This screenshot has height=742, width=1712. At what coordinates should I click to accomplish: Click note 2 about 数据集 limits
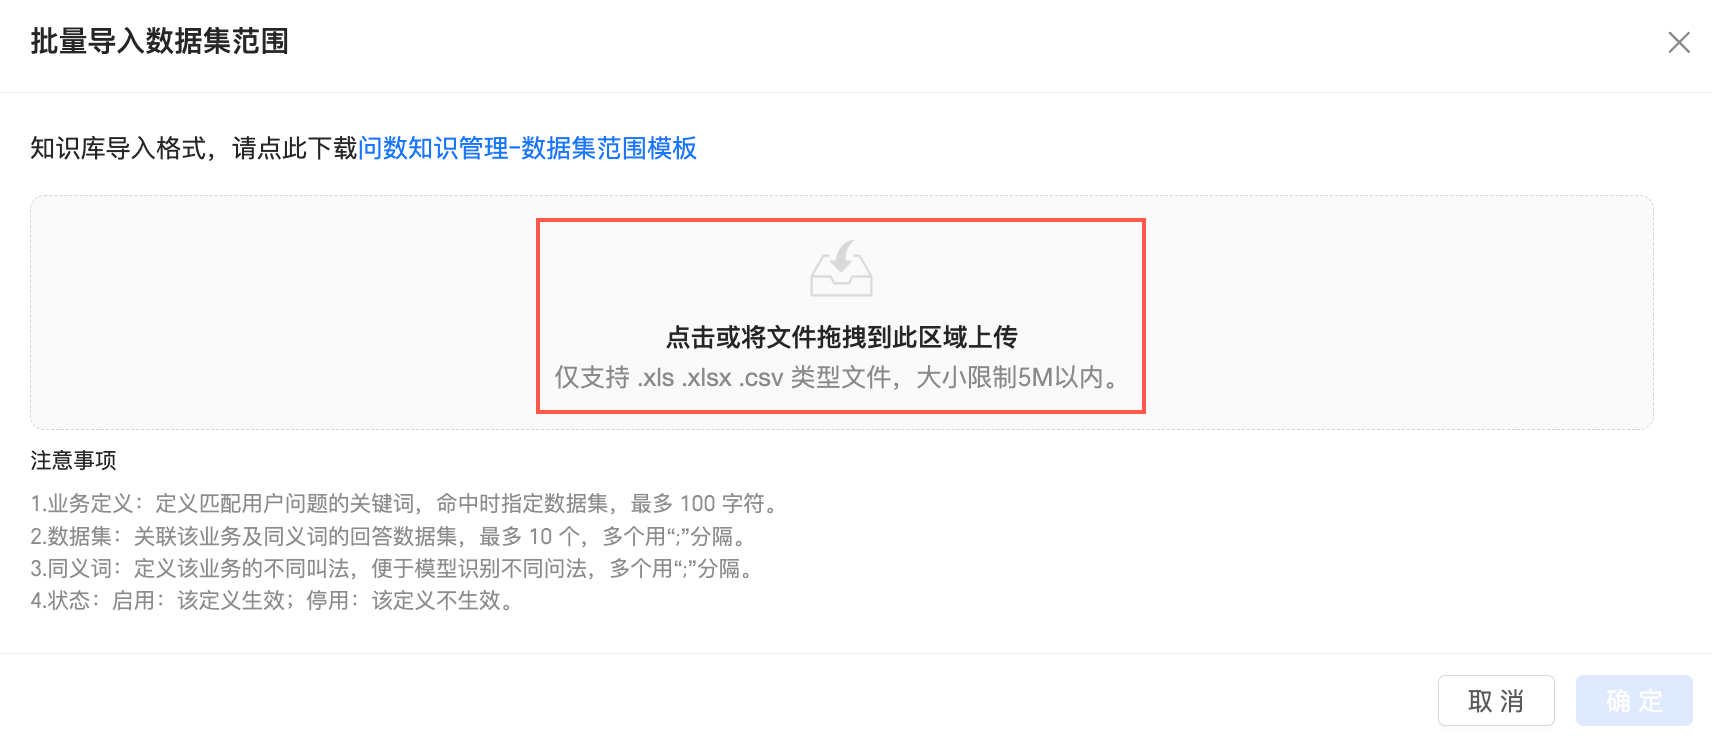coord(388,536)
